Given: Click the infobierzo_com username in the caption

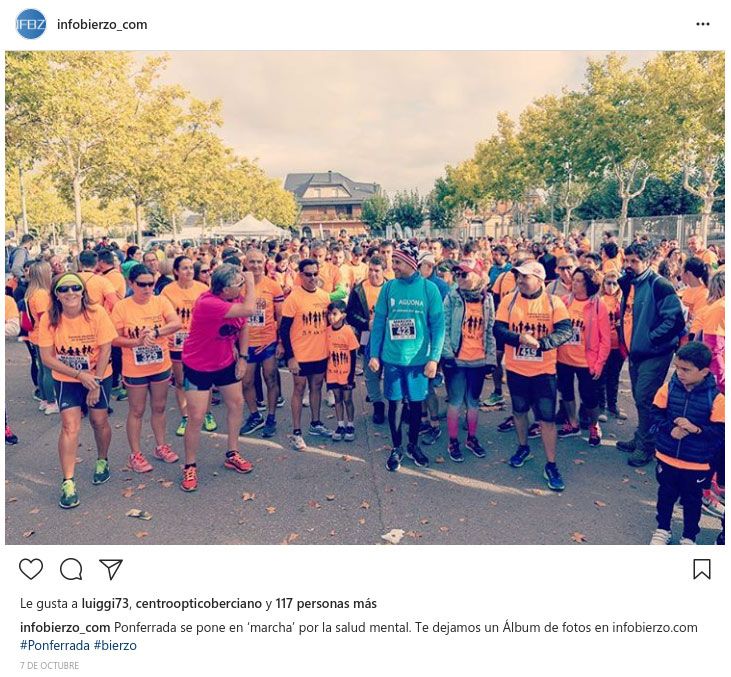Looking at the screenshot, I should [x=65, y=628].
